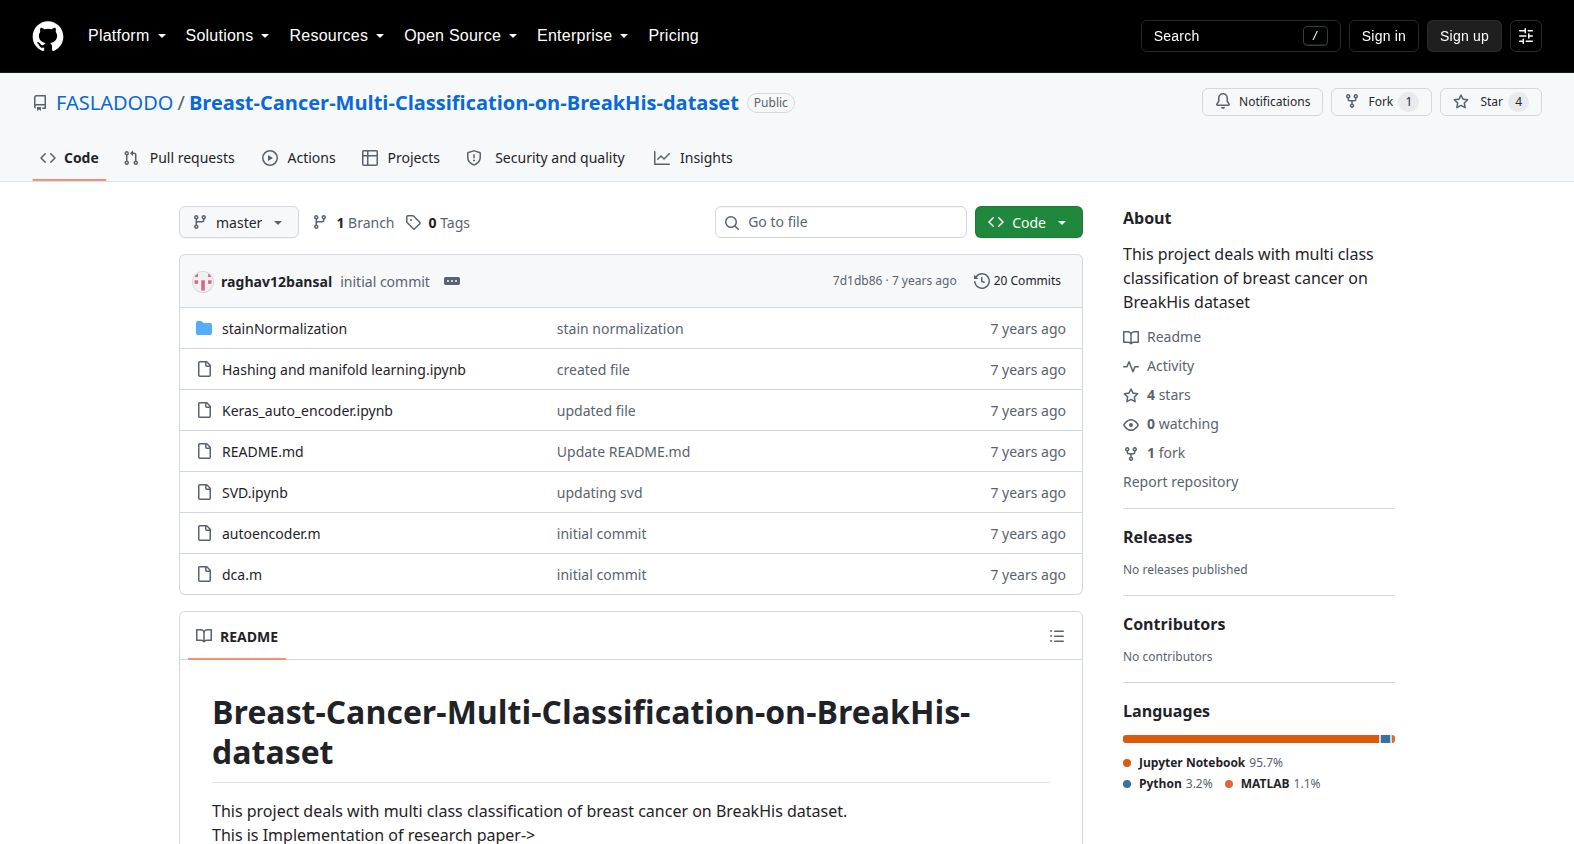View the 0 watching list
Viewport: 1574px width, 844px height.
[x=1171, y=424]
